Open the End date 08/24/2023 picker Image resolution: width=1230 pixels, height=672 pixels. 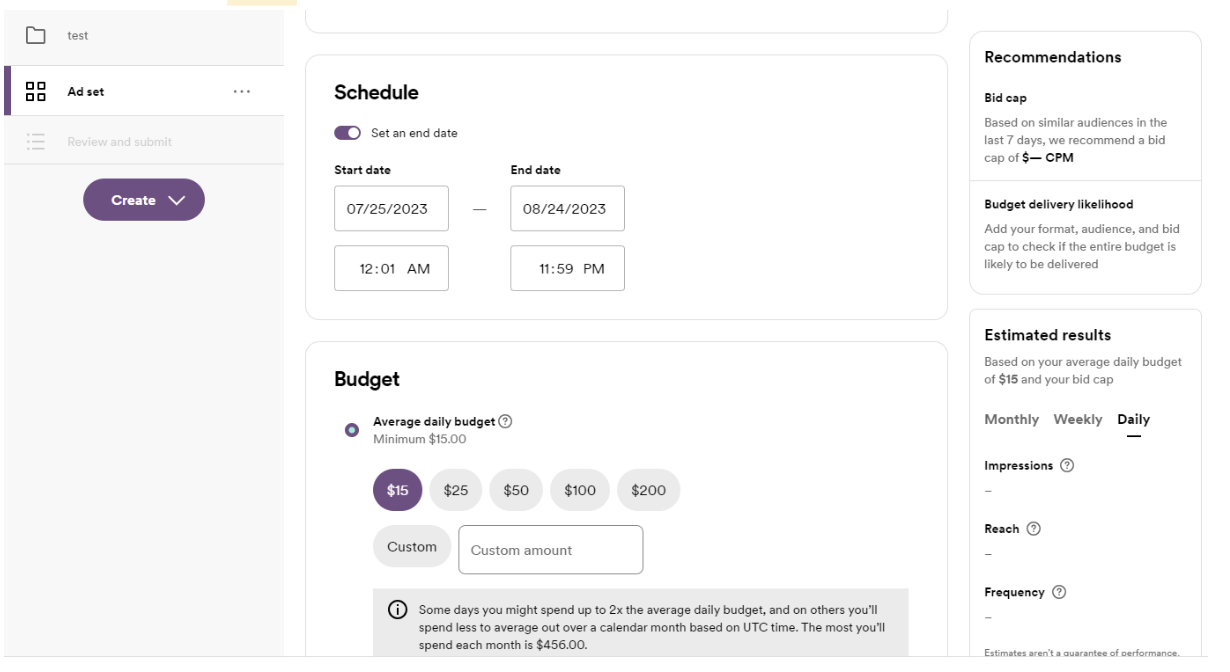567,209
